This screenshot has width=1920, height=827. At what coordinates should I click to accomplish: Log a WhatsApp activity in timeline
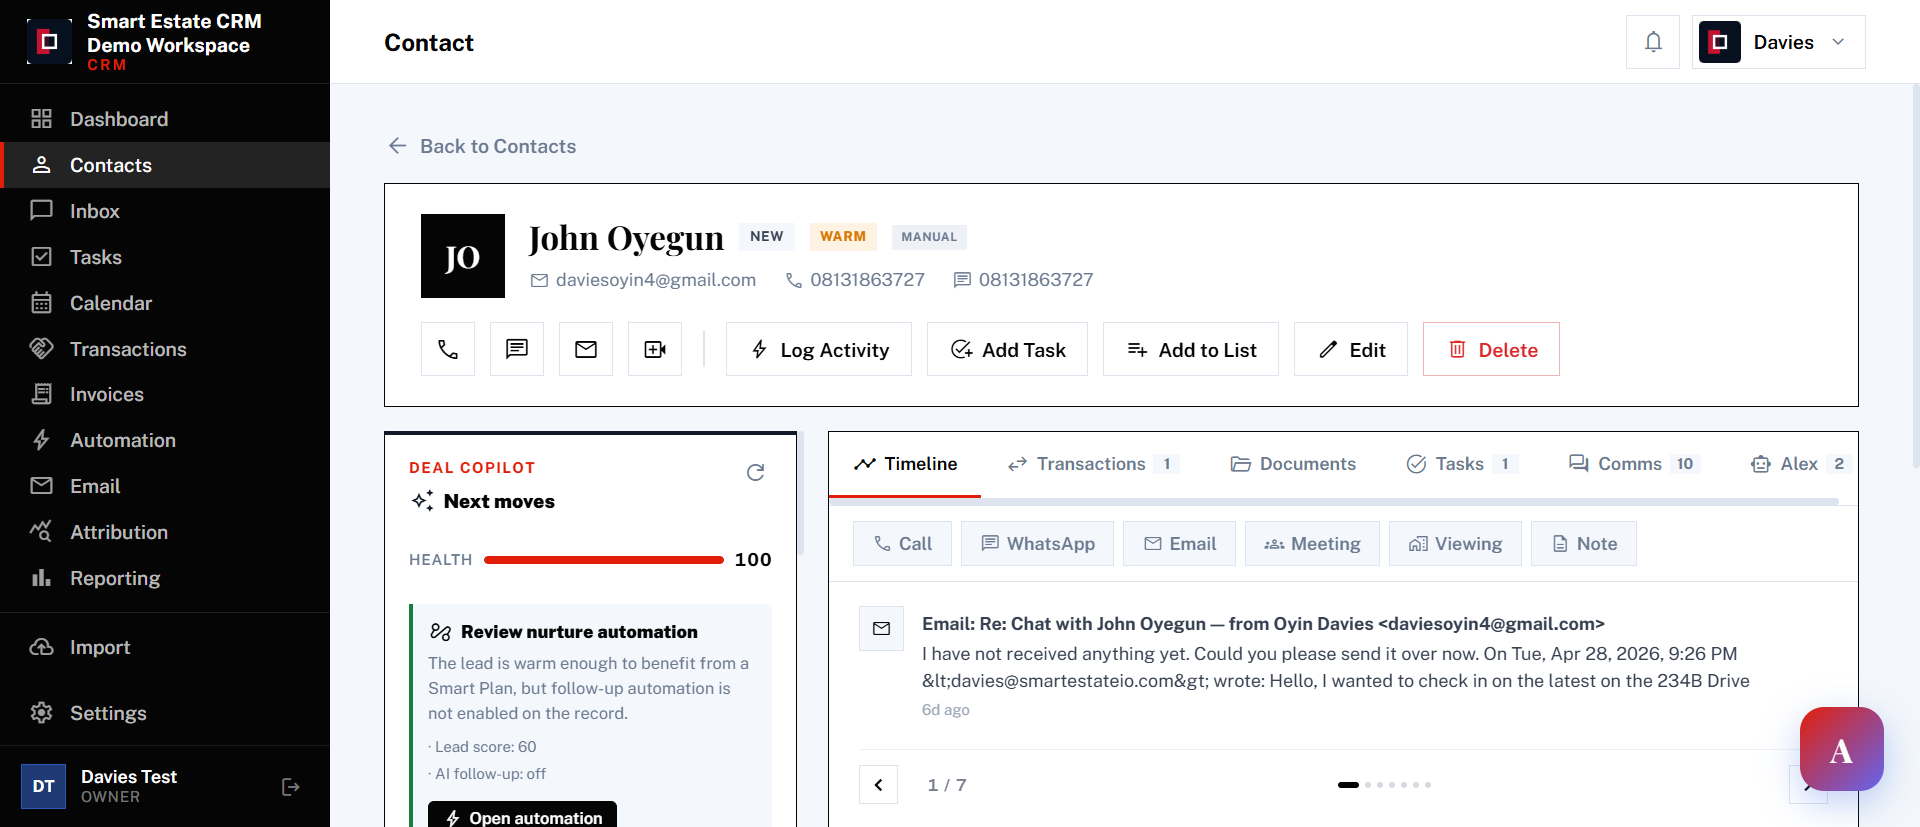1037,543
